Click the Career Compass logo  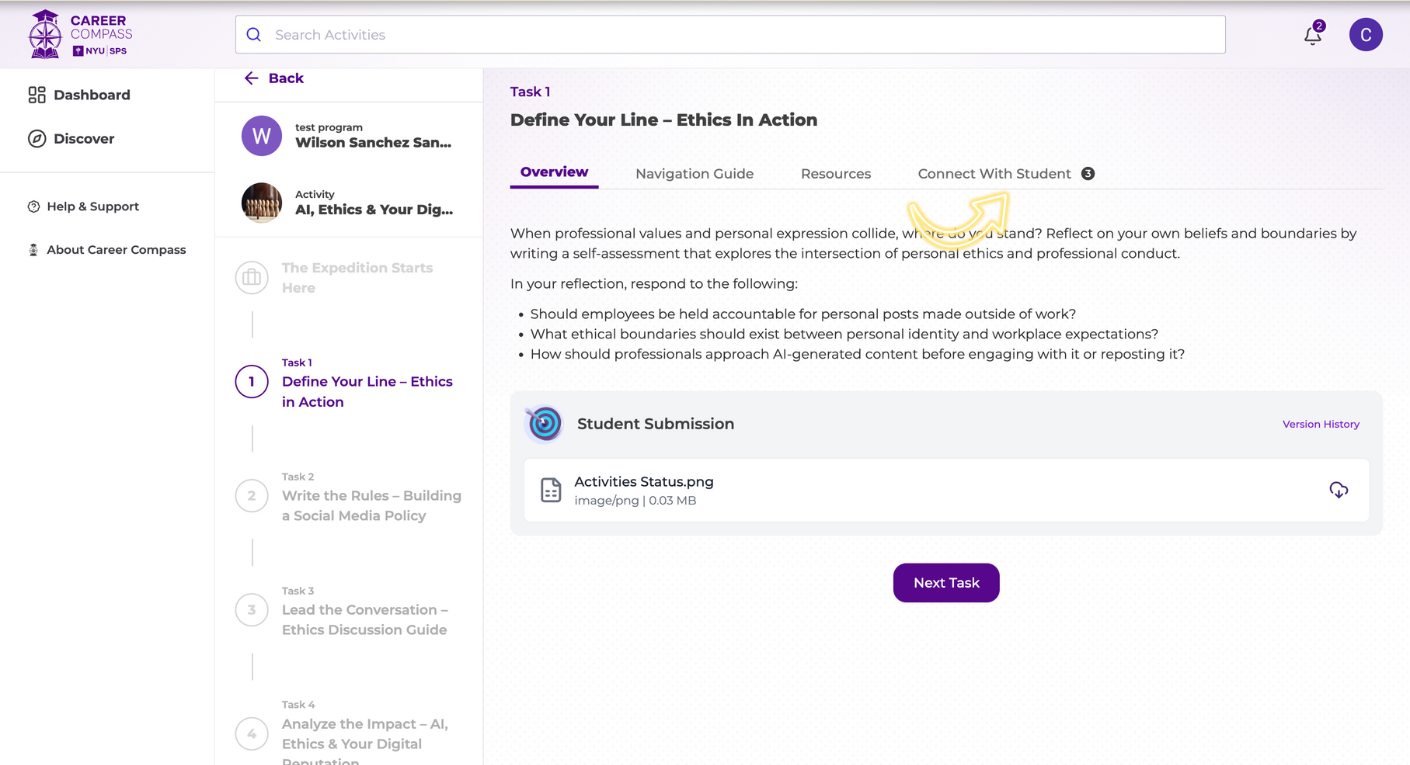point(80,34)
